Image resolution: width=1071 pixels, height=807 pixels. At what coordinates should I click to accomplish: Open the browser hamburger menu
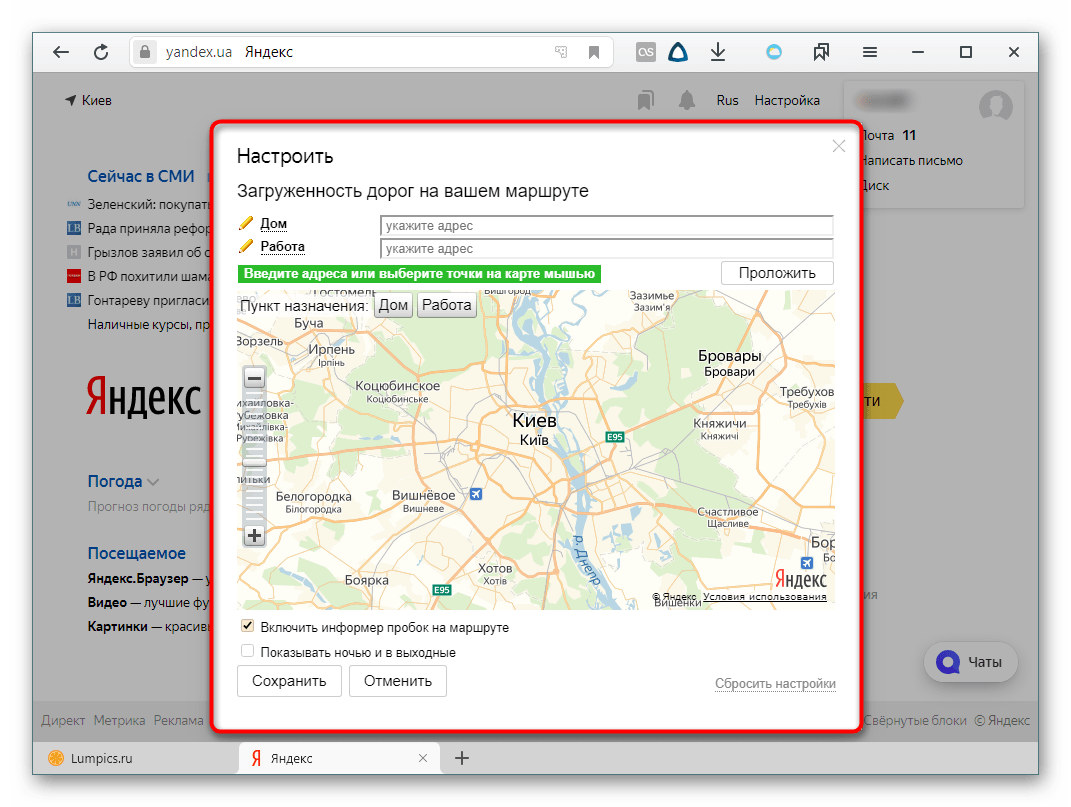tap(870, 53)
